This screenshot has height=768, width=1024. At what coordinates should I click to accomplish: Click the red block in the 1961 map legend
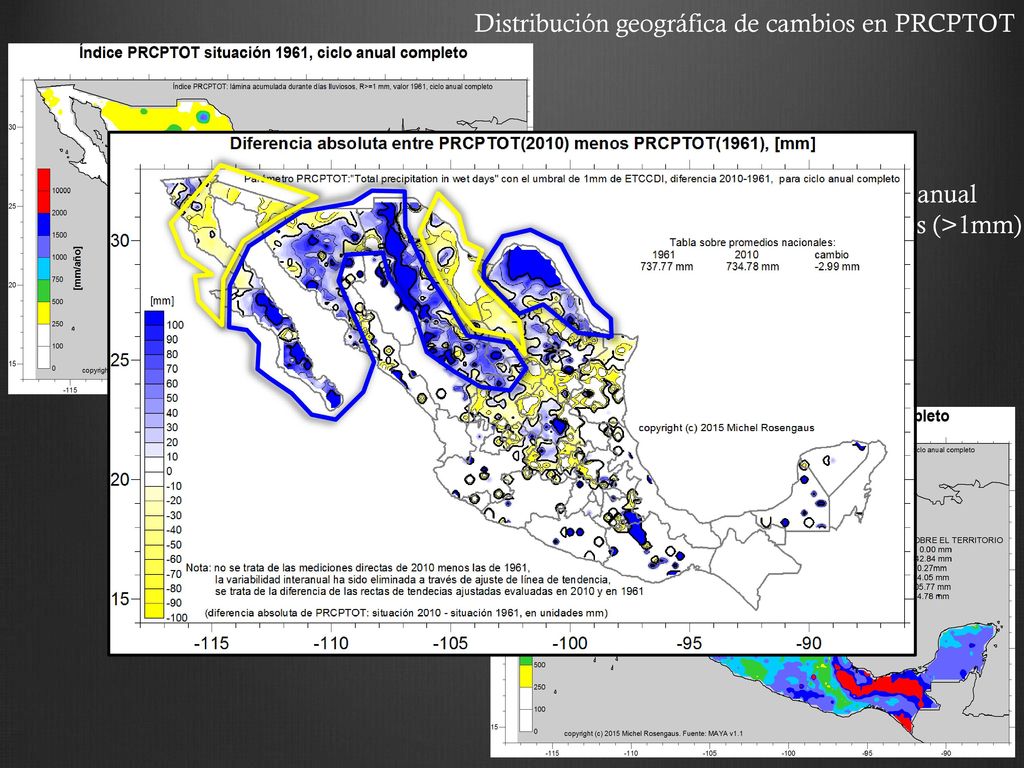pos(43,190)
